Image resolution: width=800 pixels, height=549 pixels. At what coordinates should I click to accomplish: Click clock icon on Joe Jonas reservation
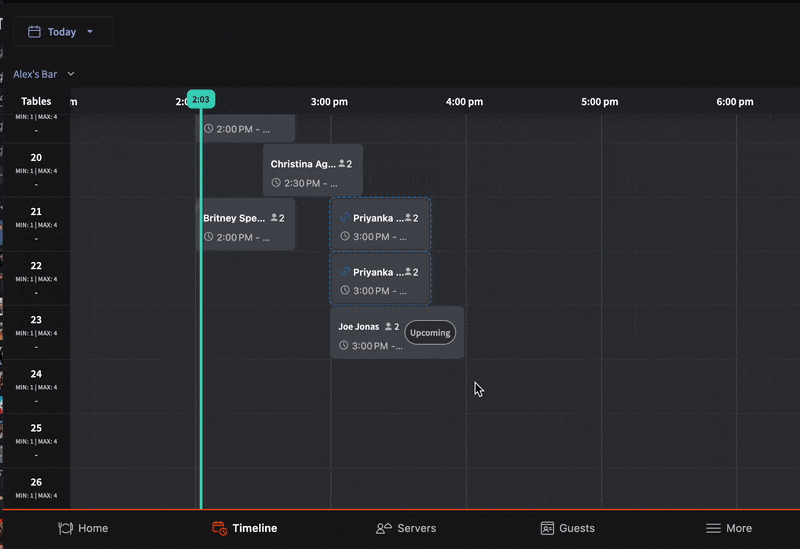coord(344,346)
